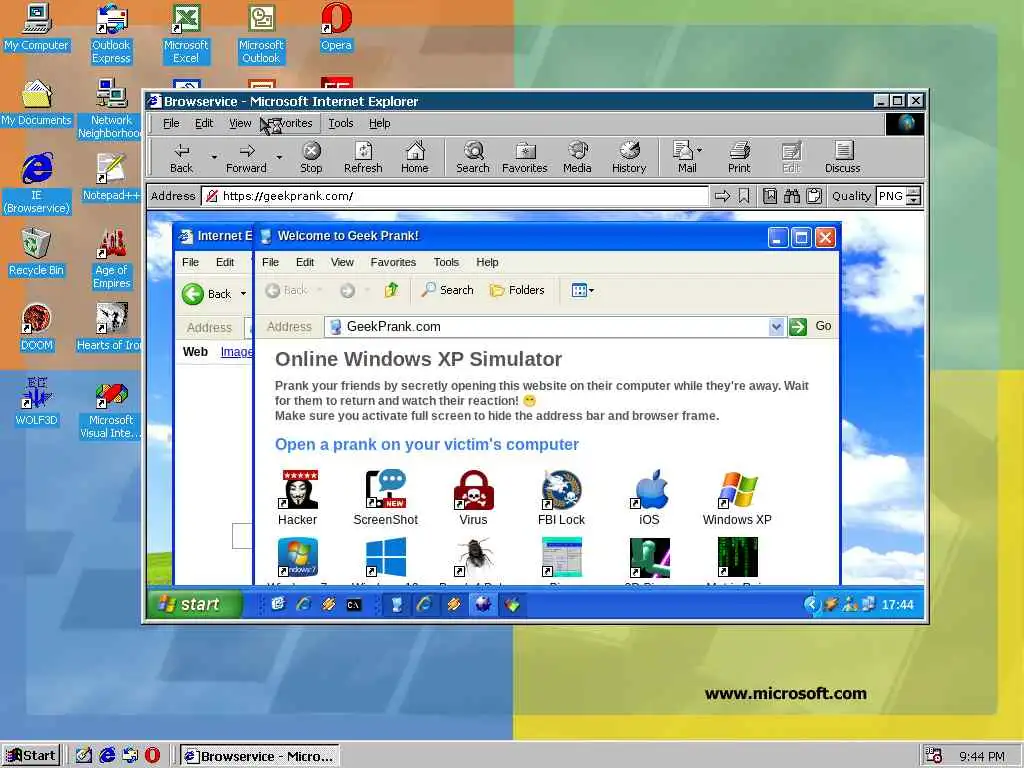The image size is (1024, 768).
Task: Open the Views dropdown in Geek Prank toolbar
Action: pyautogui.click(x=583, y=290)
